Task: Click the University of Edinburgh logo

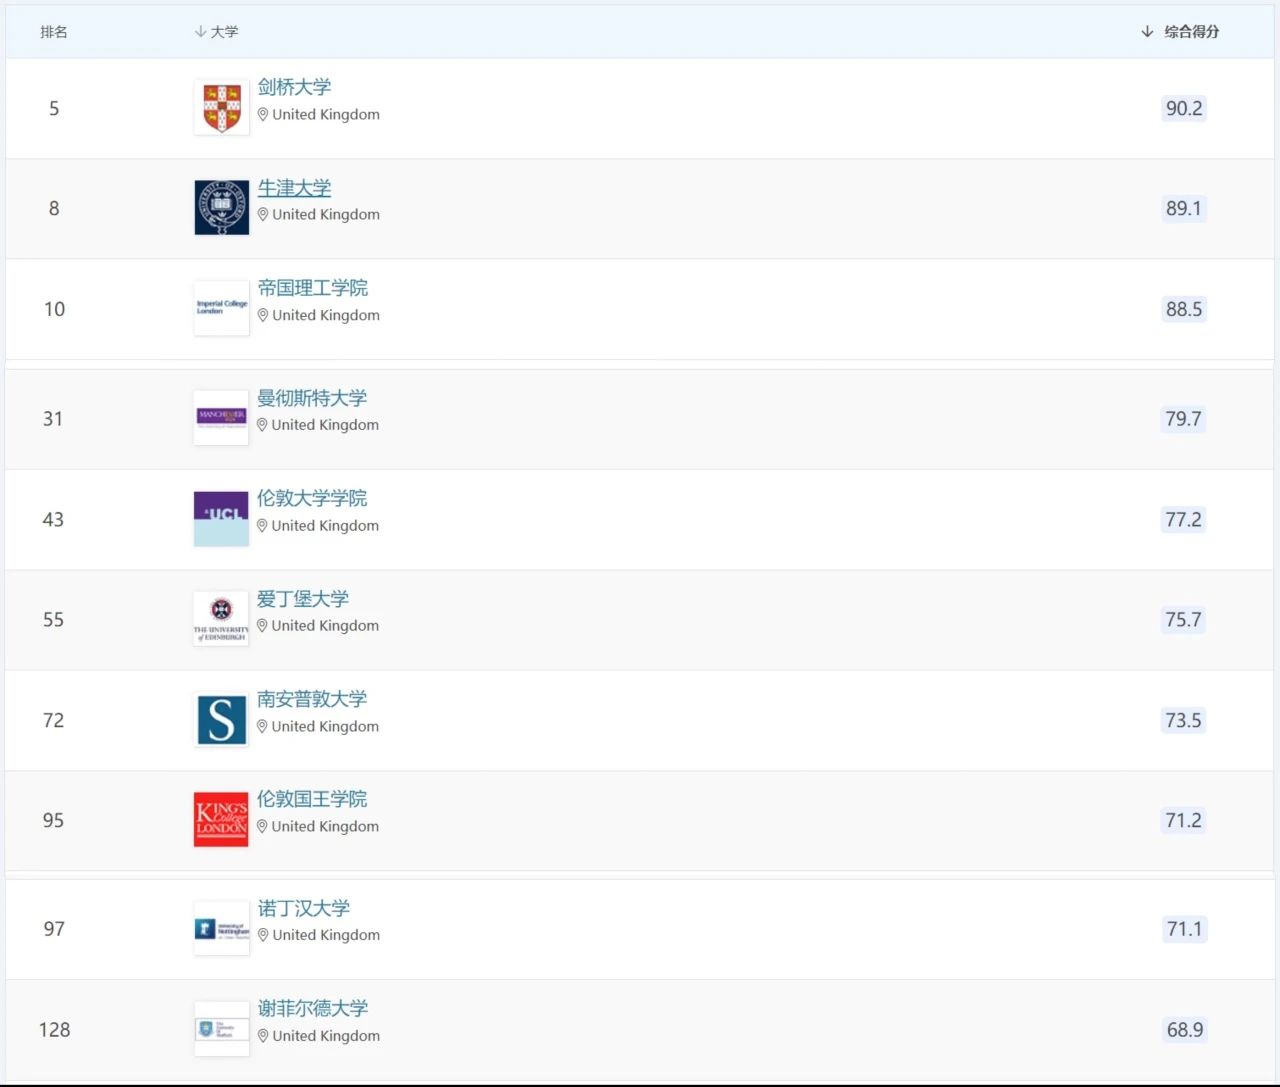Action: pos(221,619)
